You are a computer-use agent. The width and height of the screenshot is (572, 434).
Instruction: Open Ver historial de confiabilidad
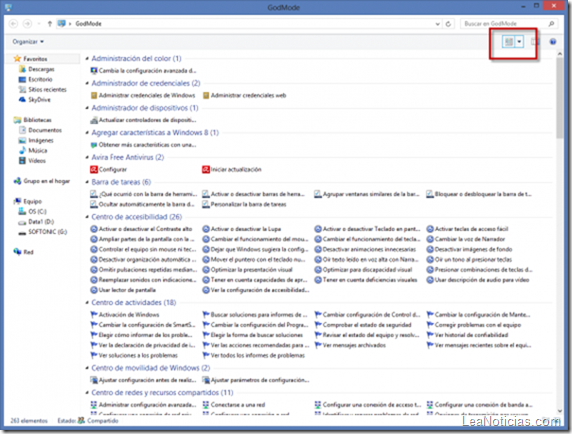467,335
